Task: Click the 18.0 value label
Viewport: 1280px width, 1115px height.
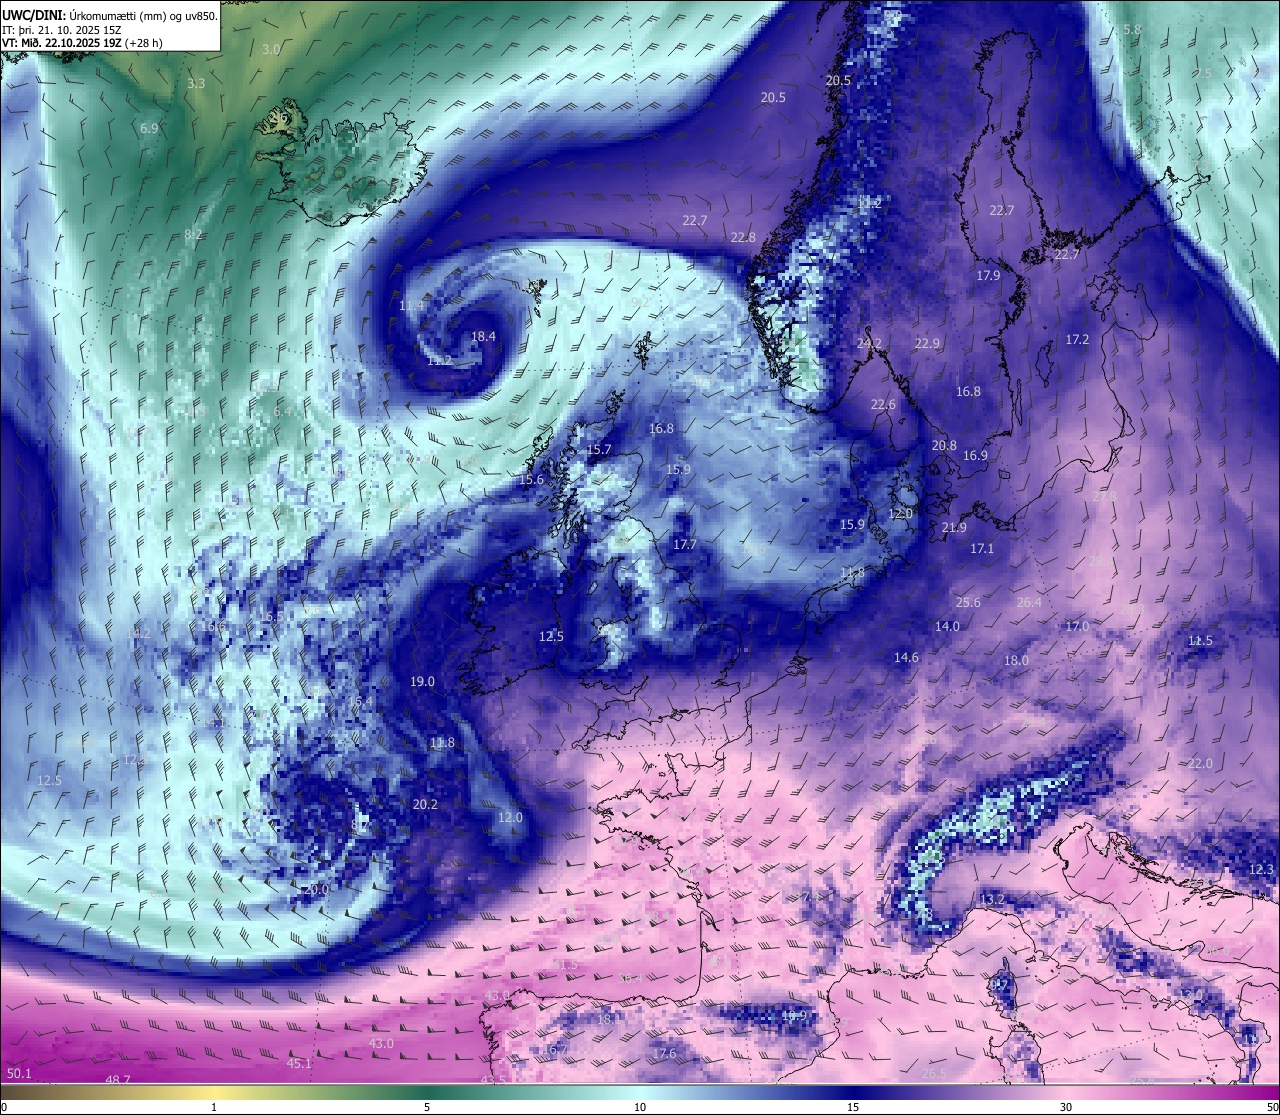Action: pyautogui.click(x=1016, y=661)
